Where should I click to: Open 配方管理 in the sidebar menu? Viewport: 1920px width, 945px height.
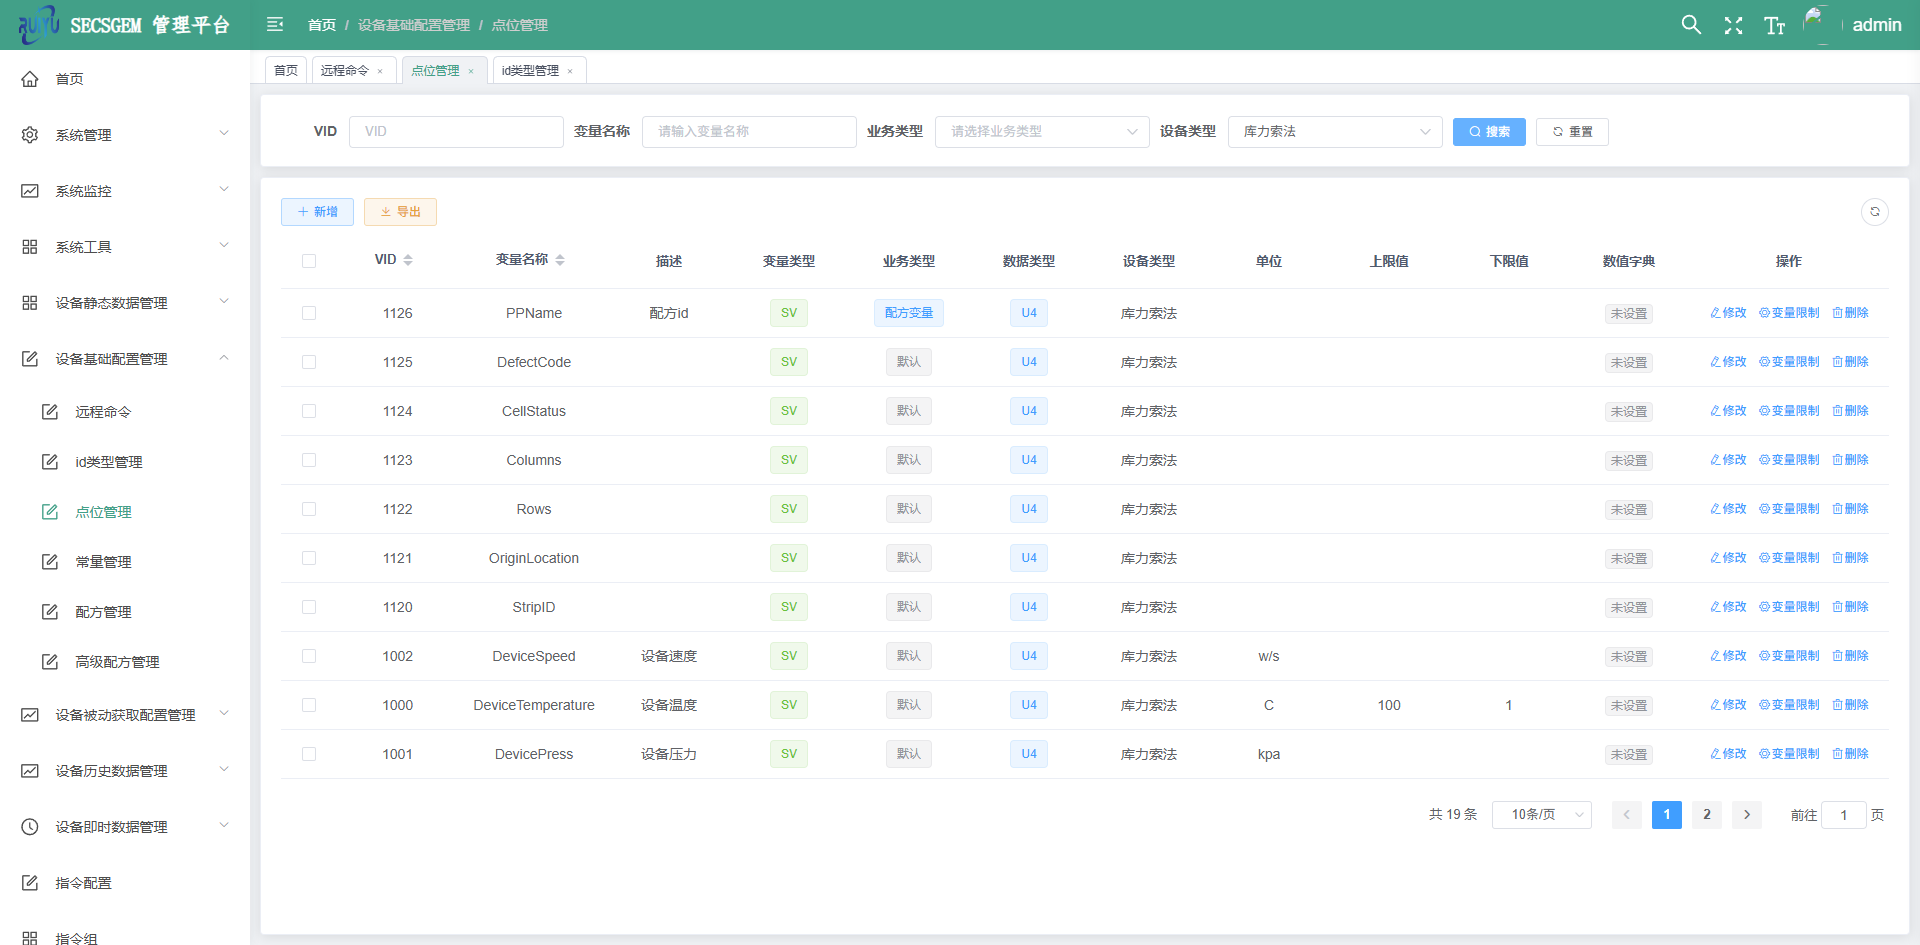(x=103, y=612)
